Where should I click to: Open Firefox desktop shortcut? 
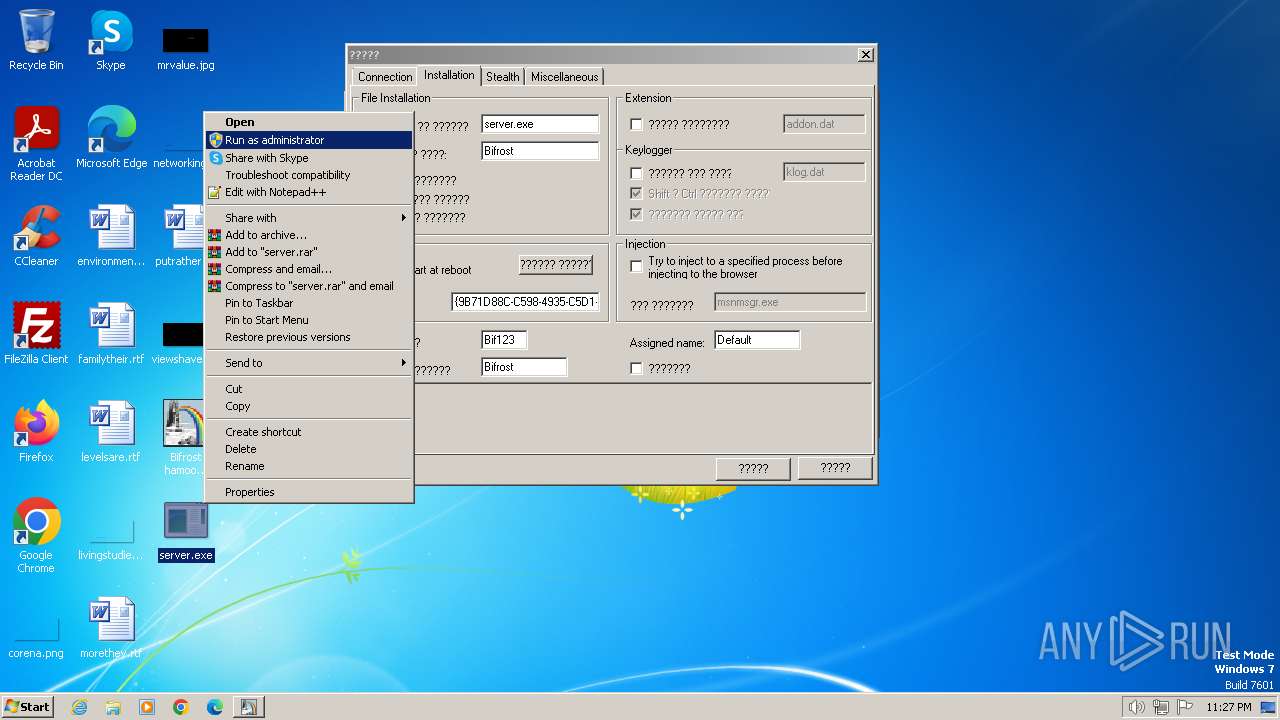coord(36,432)
